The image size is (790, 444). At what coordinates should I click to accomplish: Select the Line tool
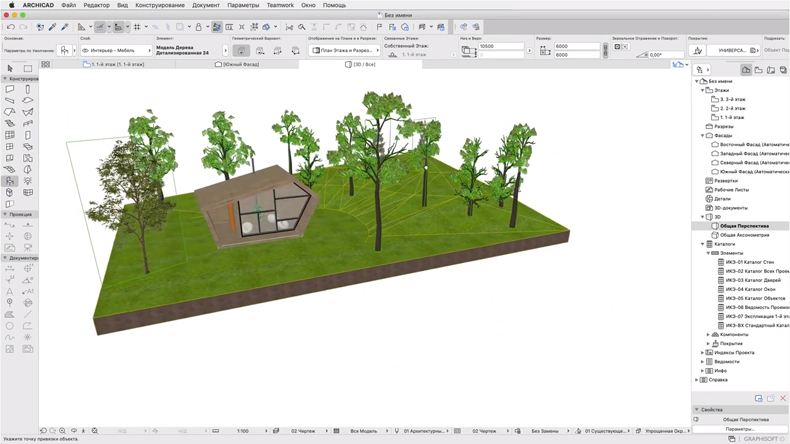28,314
